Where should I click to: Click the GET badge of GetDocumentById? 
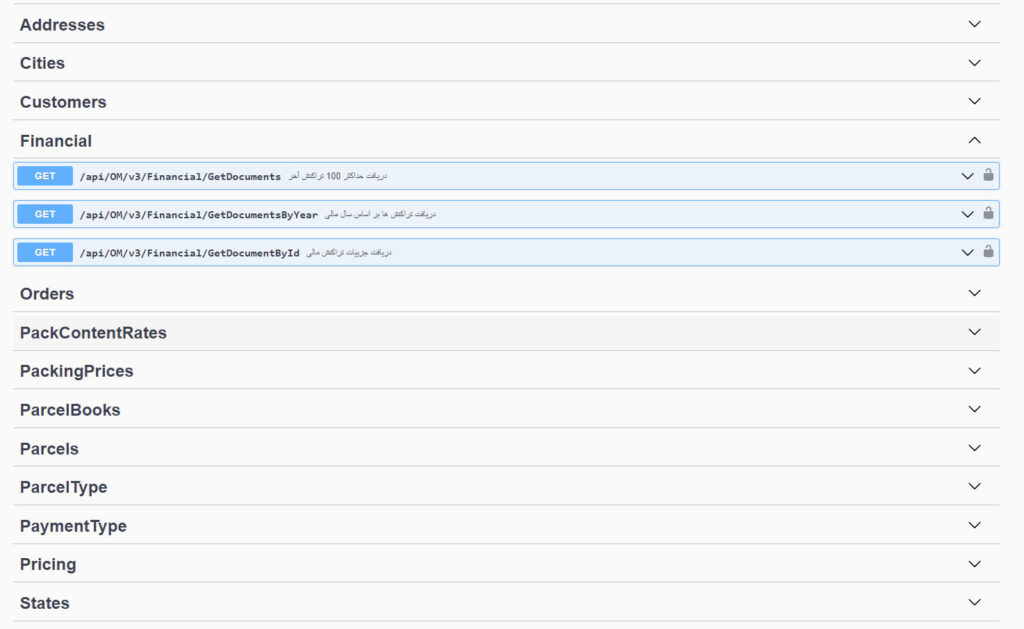pos(45,252)
